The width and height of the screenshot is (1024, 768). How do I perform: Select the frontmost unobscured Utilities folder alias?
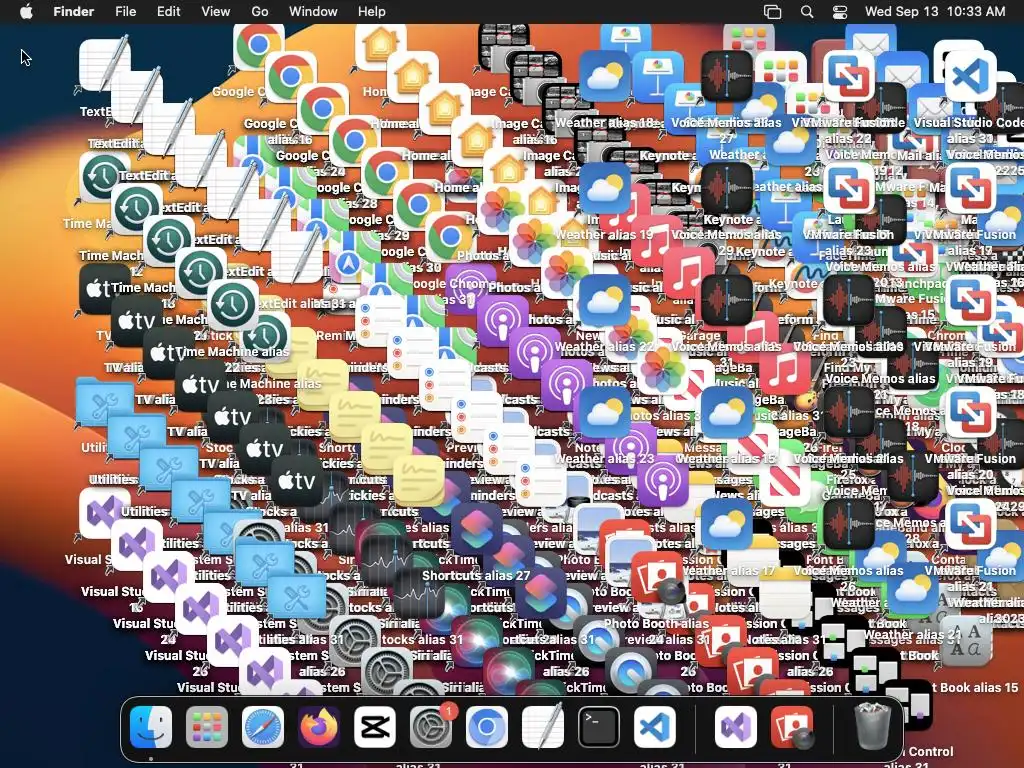[x=296, y=596]
